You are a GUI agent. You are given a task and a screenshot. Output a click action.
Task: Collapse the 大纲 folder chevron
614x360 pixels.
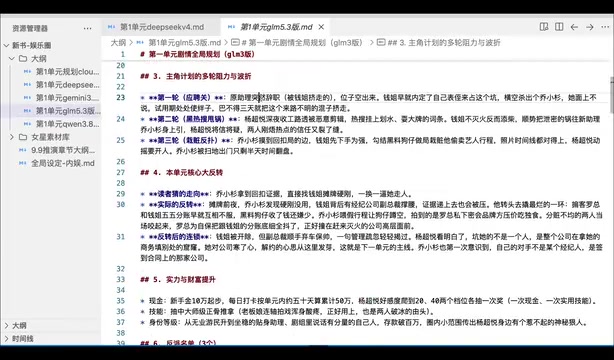click(x=12, y=59)
